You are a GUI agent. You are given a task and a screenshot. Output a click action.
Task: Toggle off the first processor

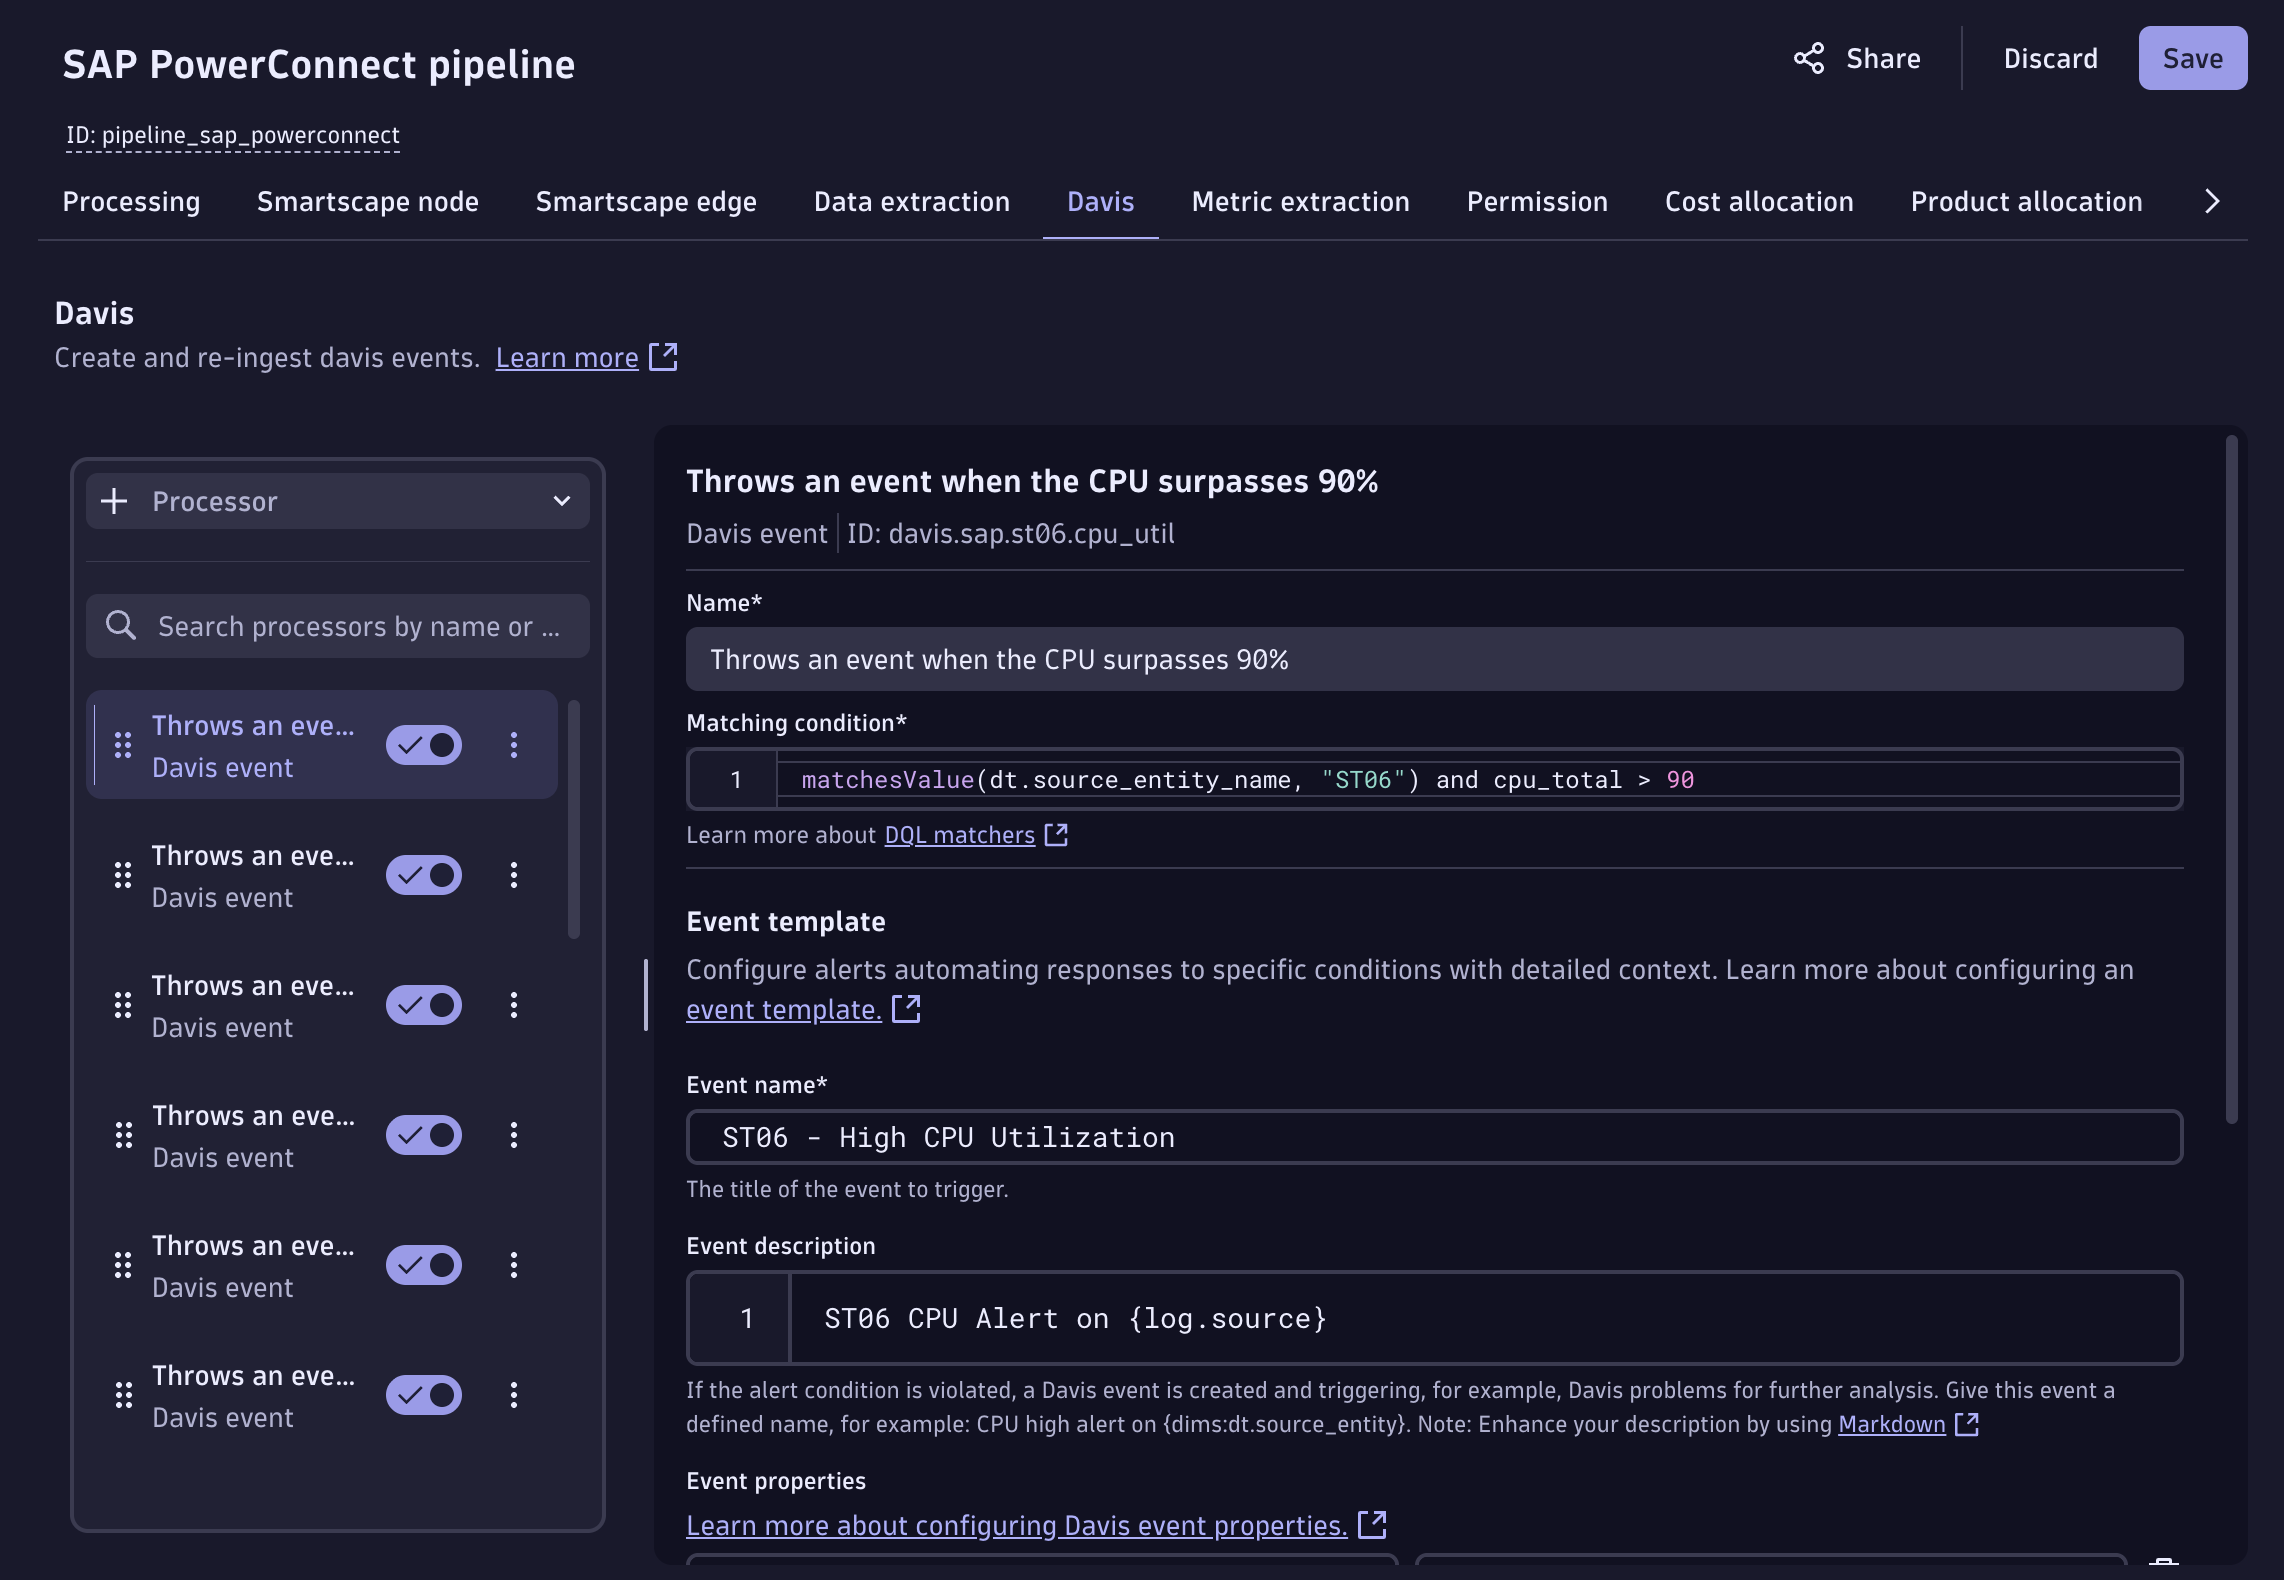tap(424, 745)
